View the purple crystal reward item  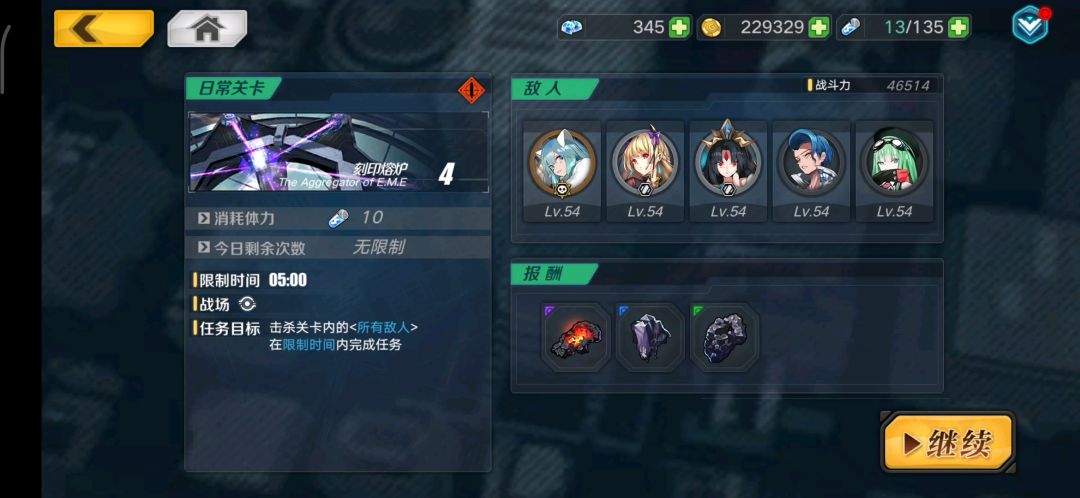point(650,338)
